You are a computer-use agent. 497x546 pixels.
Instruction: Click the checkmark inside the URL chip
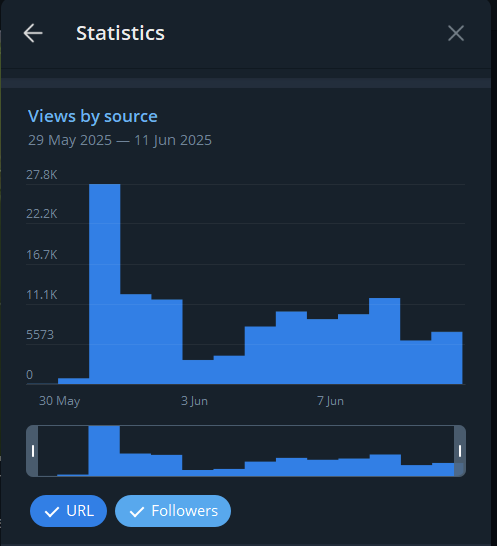(x=52, y=512)
